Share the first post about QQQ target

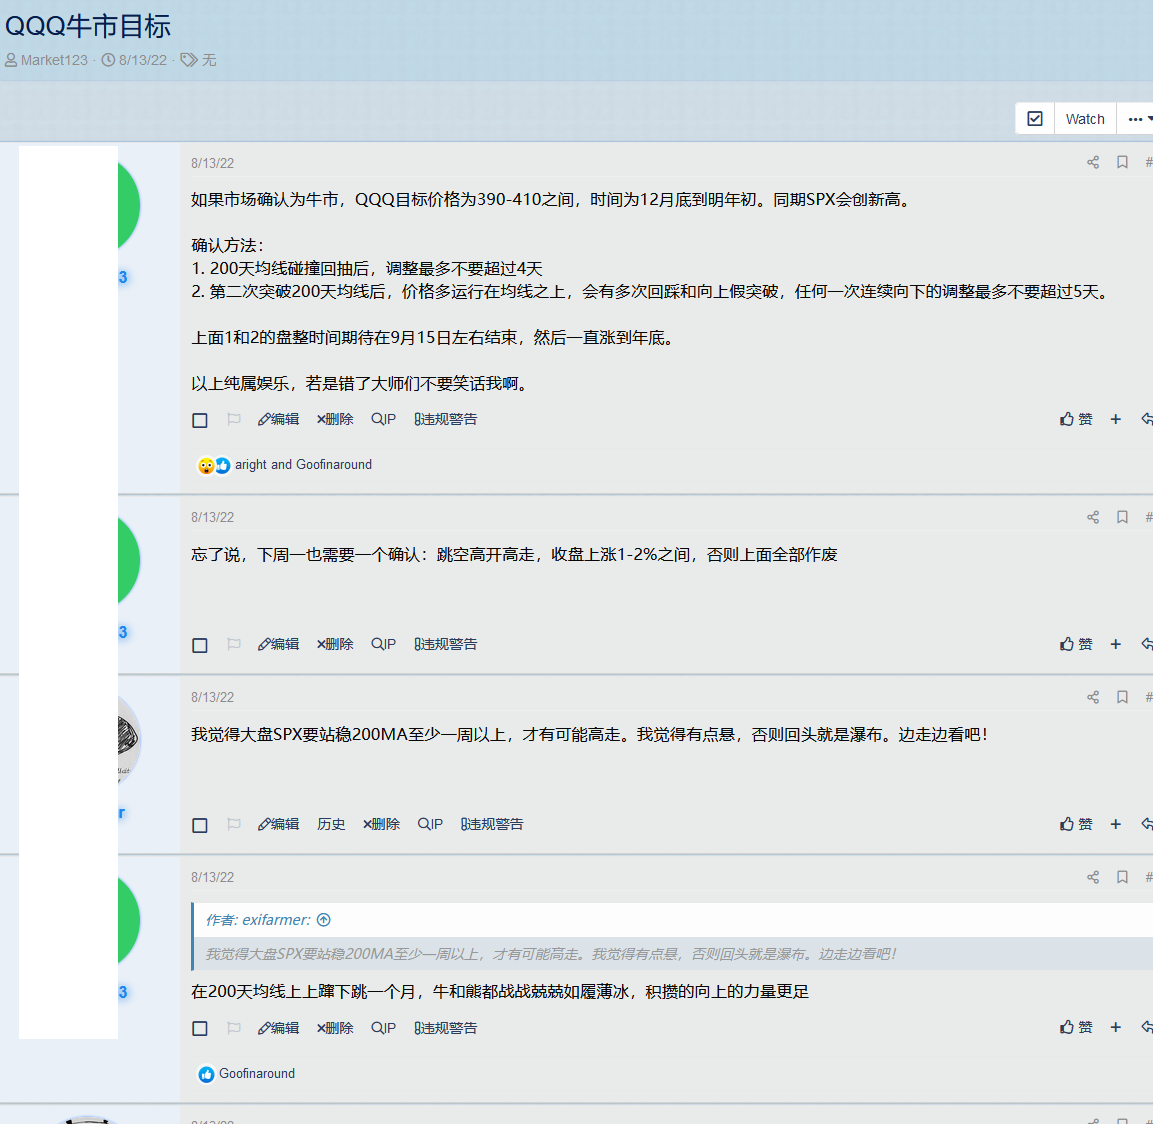[x=1093, y=162]
